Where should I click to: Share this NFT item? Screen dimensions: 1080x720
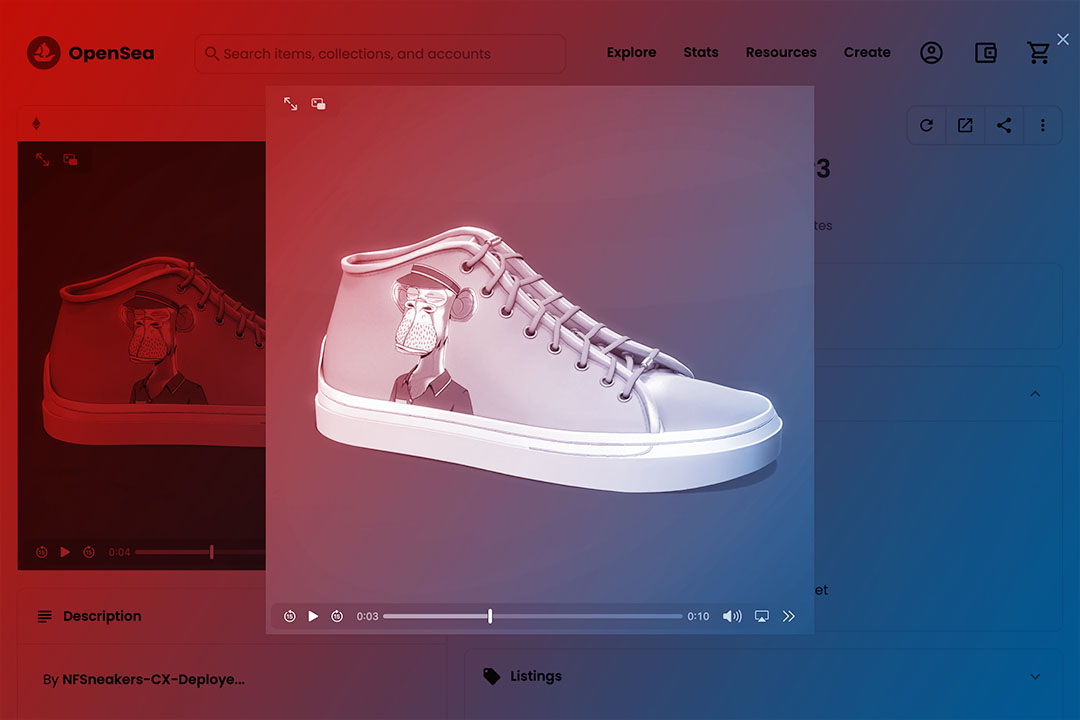[1004, 125]
